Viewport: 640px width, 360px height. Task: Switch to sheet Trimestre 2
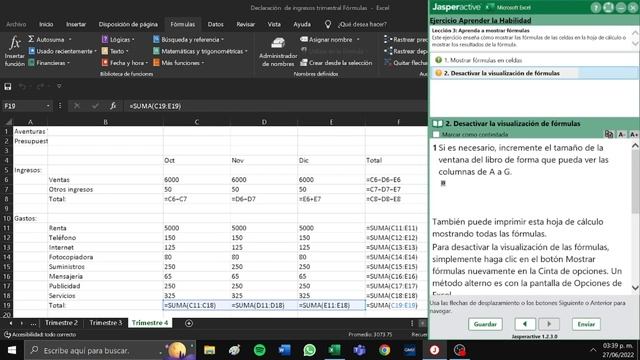(61, 323)
